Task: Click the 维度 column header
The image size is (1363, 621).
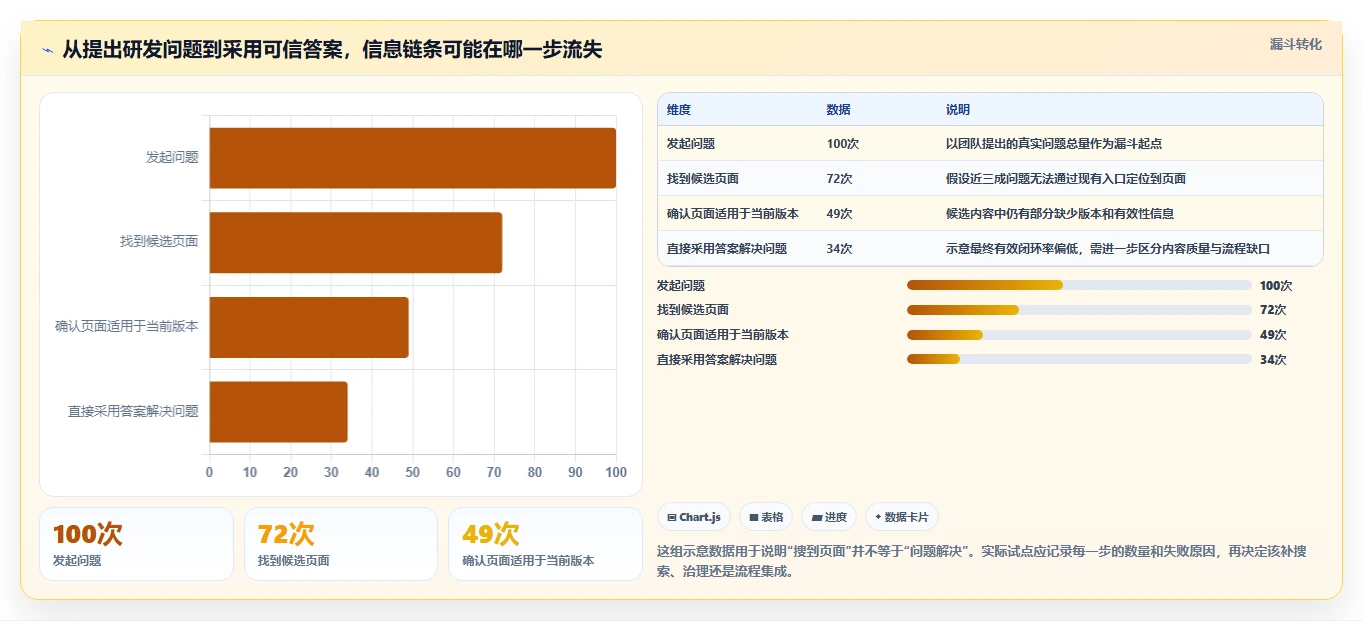Action: 679,110
